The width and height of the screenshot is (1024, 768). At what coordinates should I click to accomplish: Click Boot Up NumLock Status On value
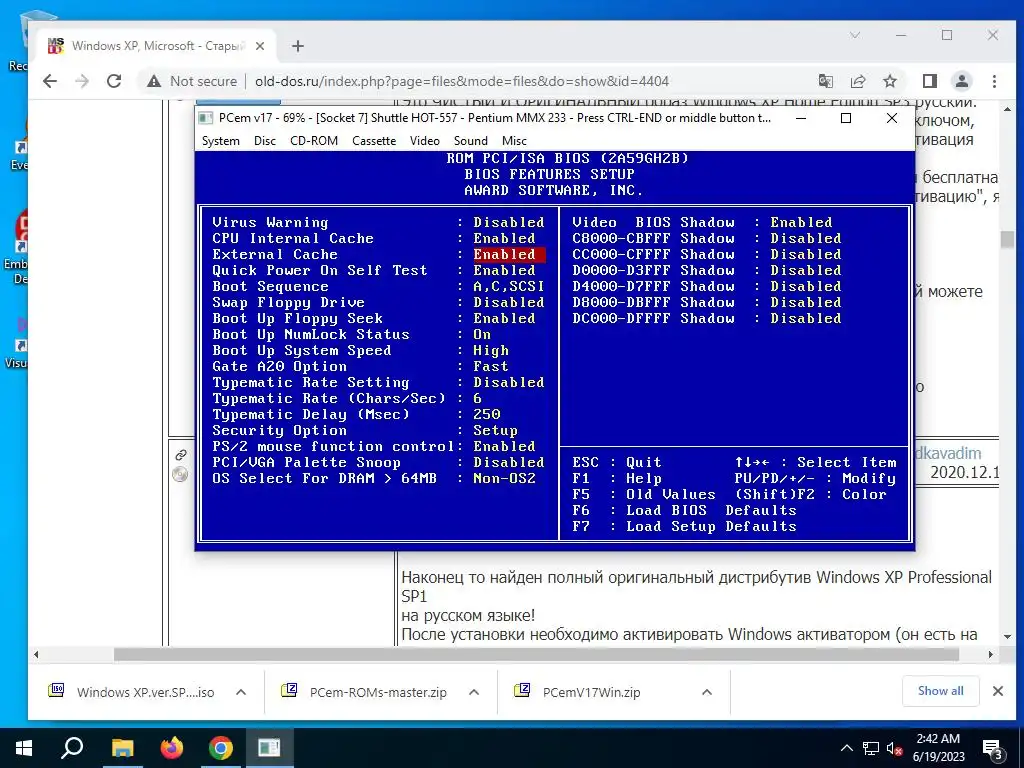pos(482,334)
